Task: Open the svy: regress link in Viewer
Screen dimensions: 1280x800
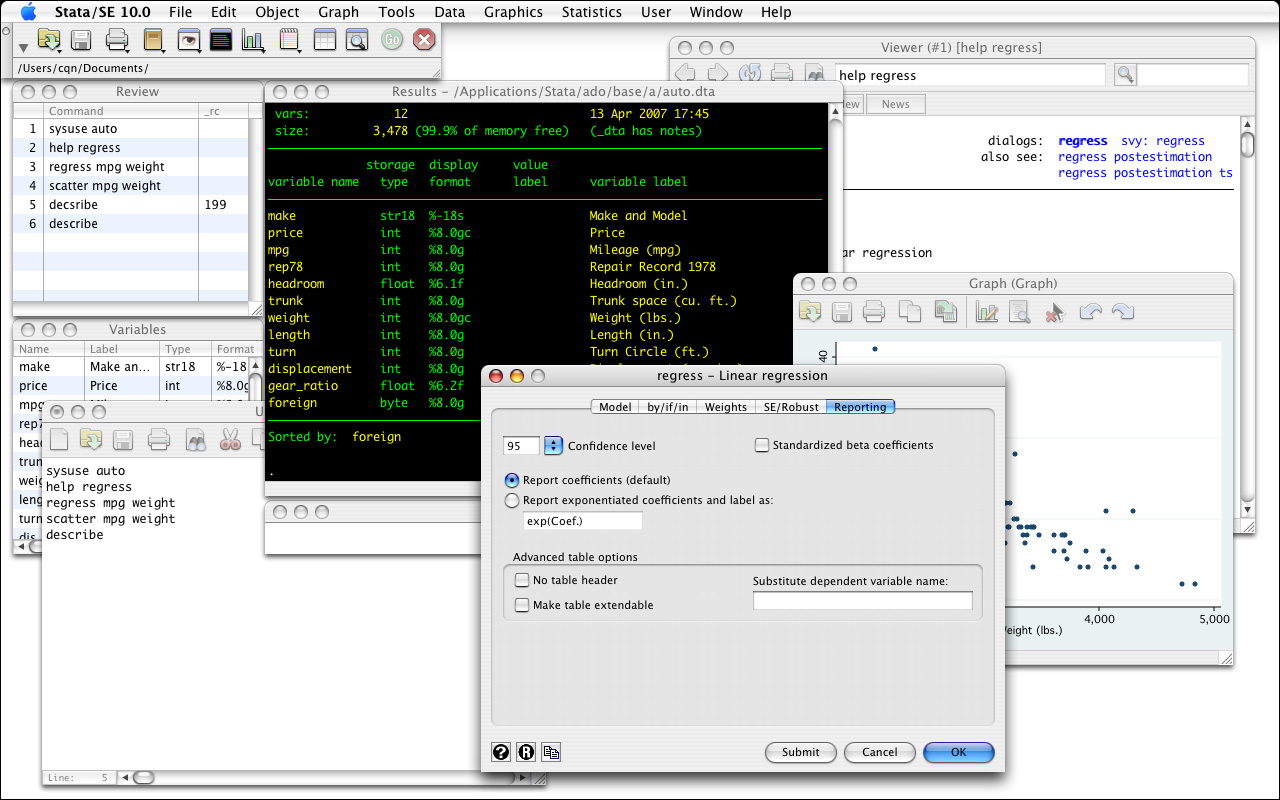Action: [1163, 141]
